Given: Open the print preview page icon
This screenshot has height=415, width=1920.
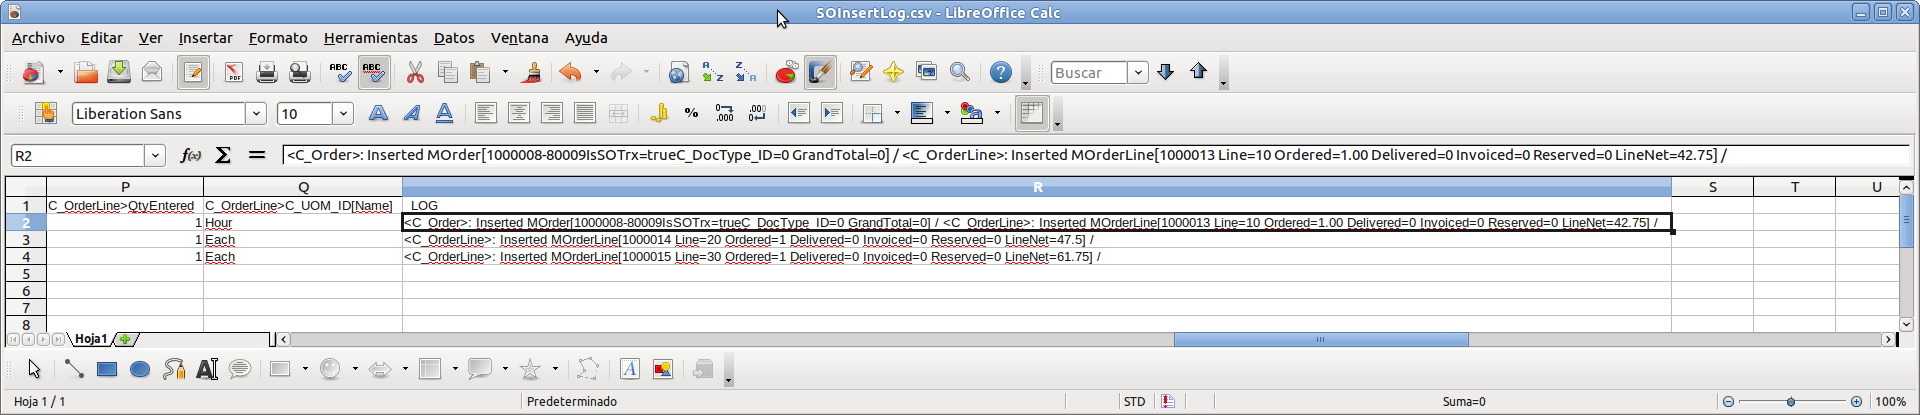Looking at the screenshot, I should pyautogui.click(x=299, y=72).
